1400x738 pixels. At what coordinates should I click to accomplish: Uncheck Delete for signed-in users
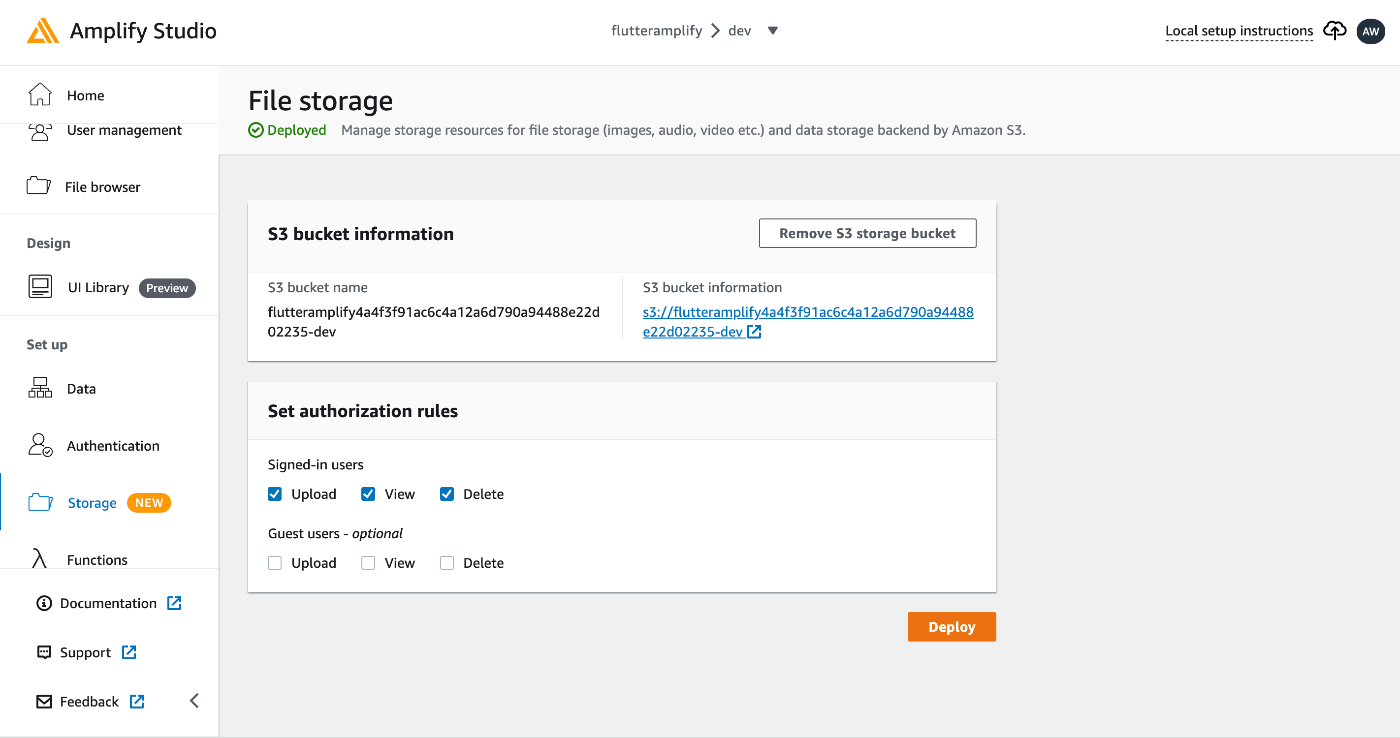click(447, 494)
